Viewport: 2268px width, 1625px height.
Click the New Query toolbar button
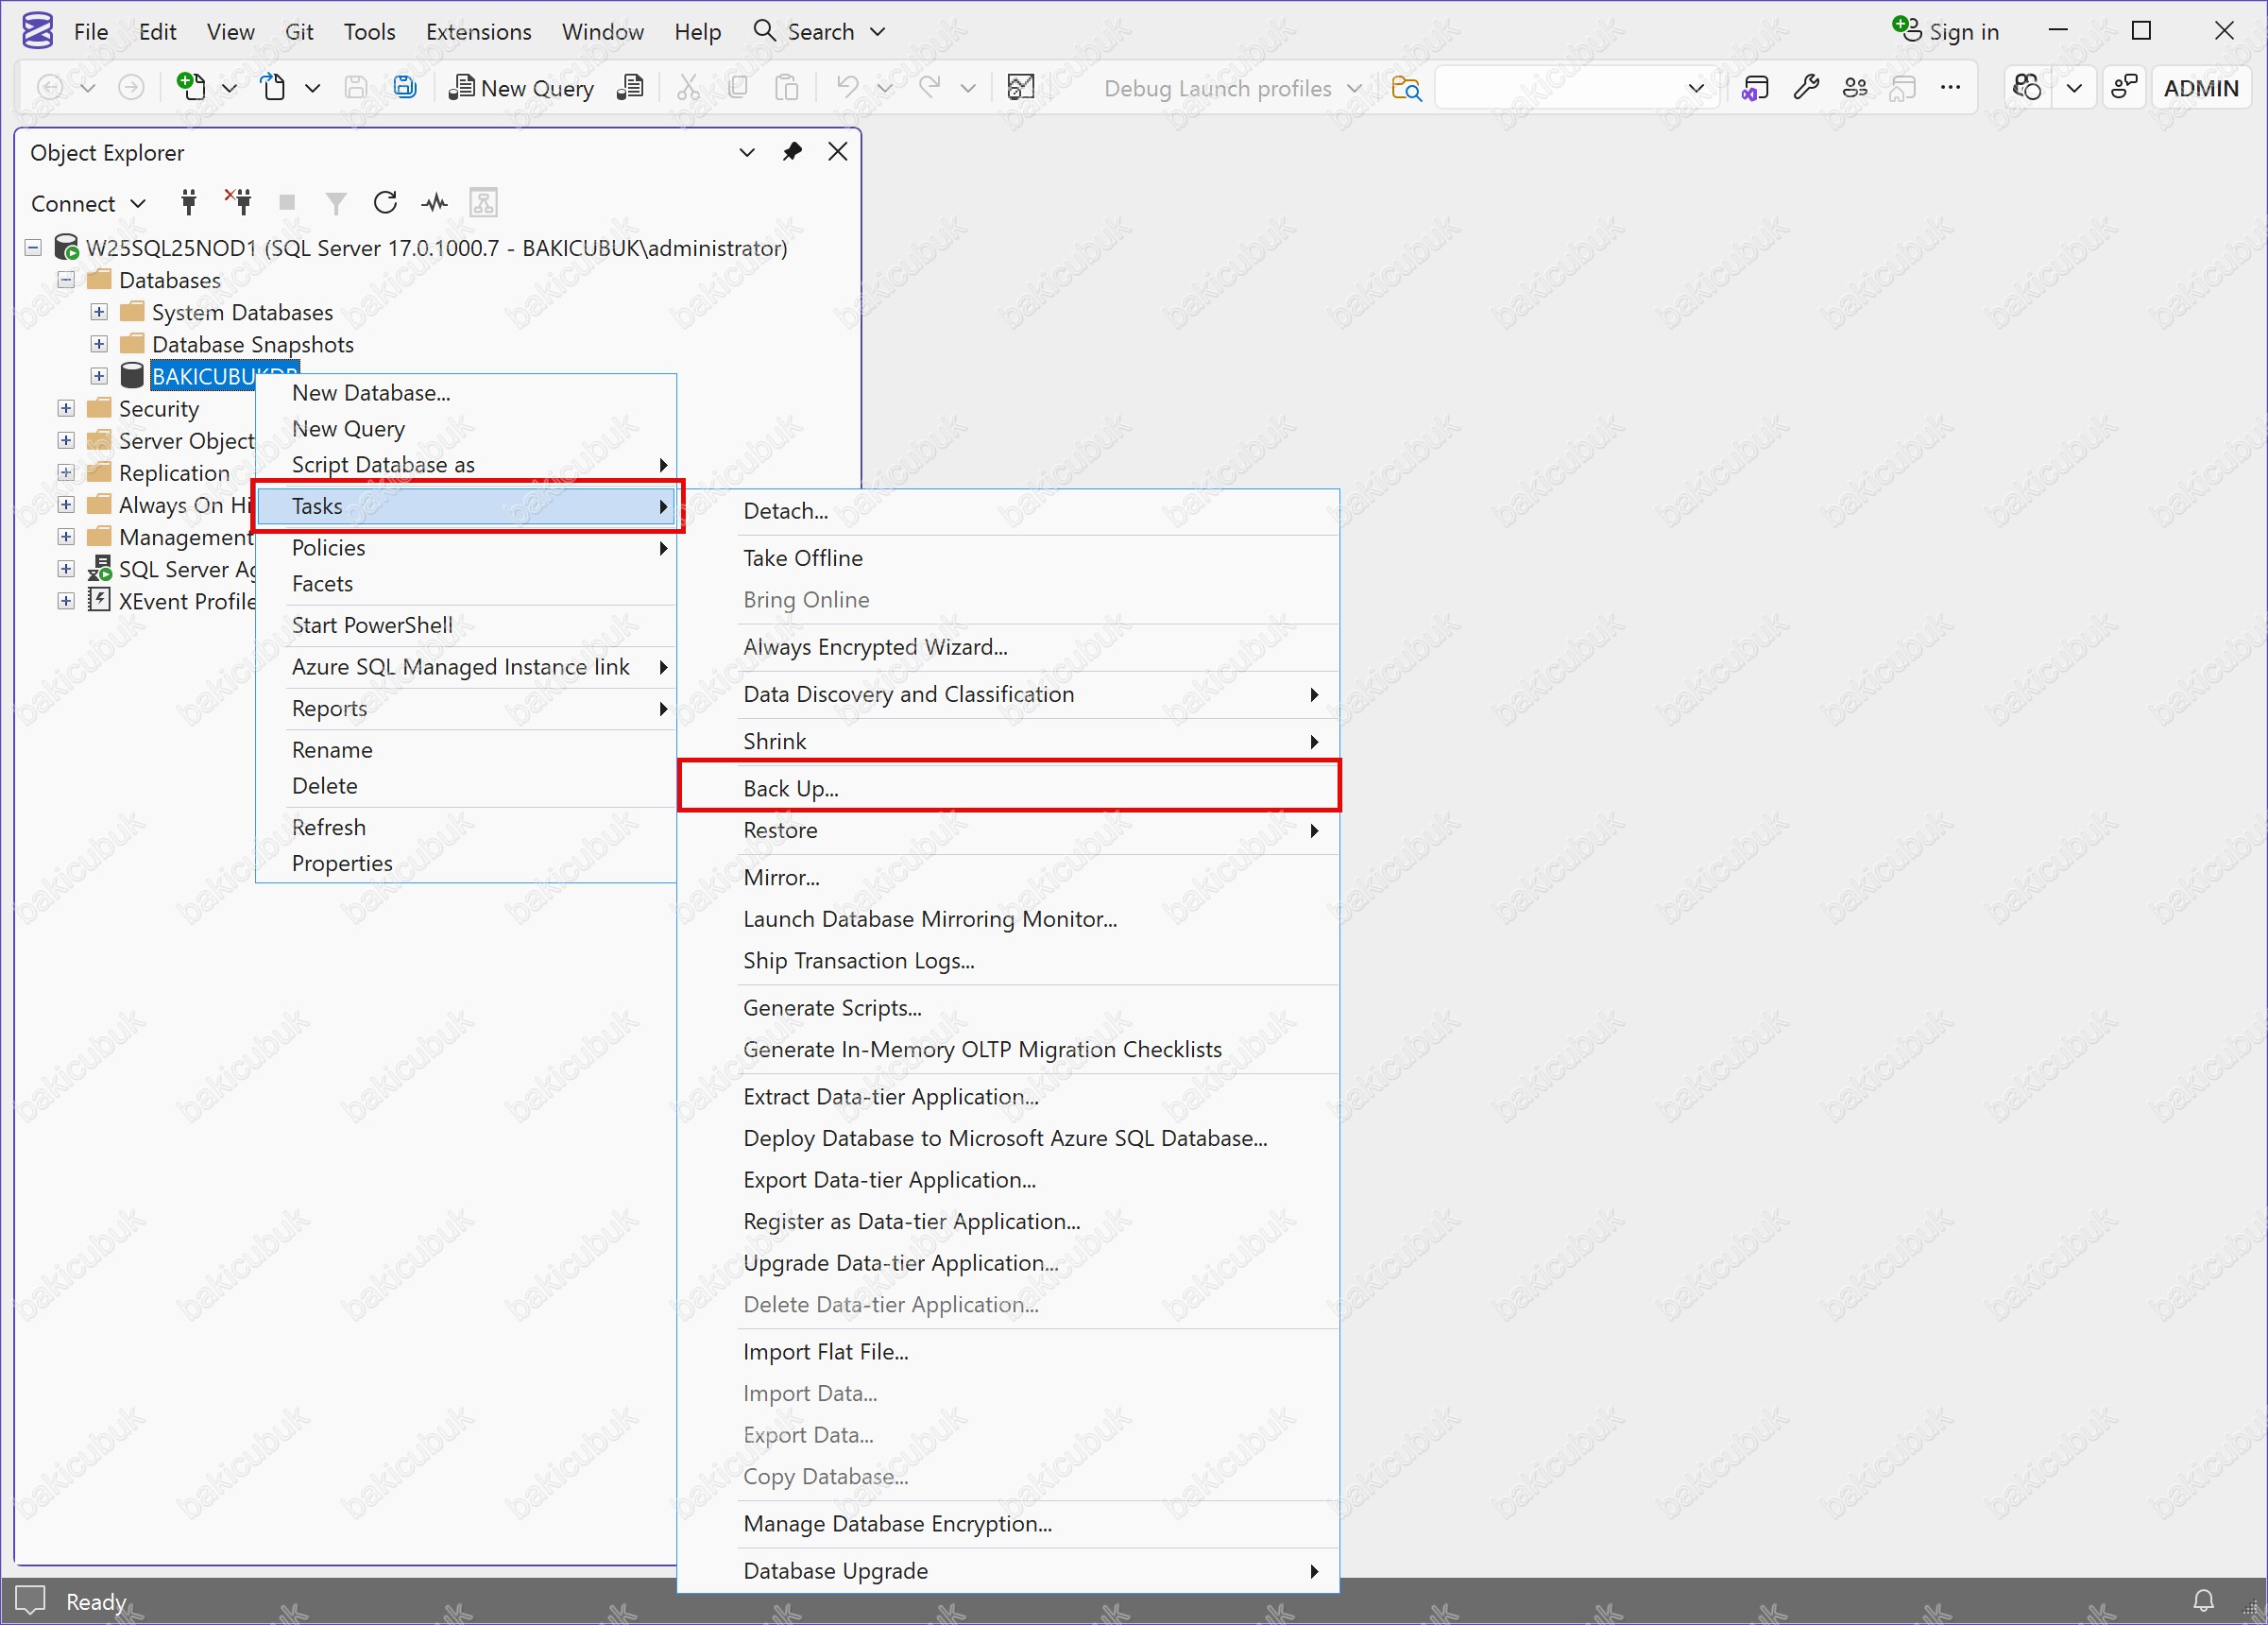coord(521,88)
